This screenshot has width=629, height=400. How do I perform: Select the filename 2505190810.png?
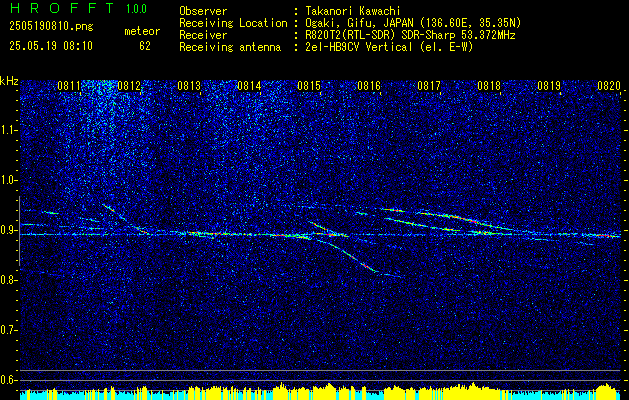(x=51, y=27)
